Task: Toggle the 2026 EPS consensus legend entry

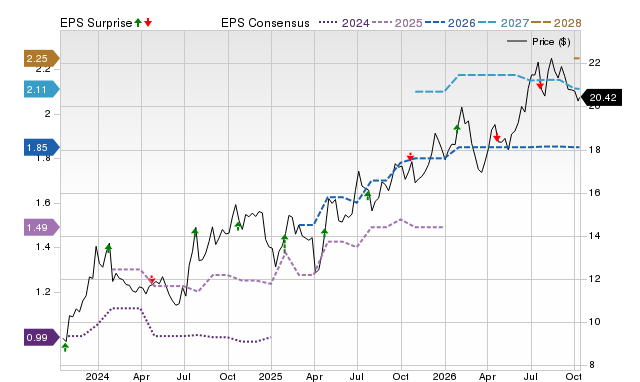Action: click(450, 23)
